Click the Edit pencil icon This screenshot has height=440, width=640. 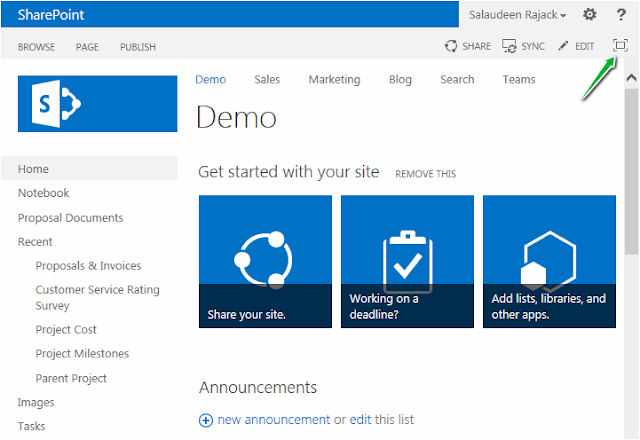pyautogui.click(x=563, y=46)
